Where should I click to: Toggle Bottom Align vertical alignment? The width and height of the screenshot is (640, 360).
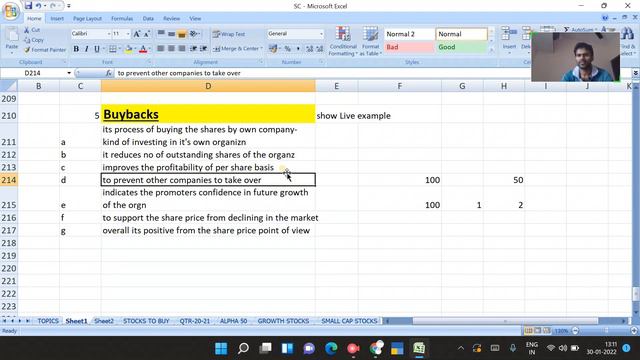182,33
